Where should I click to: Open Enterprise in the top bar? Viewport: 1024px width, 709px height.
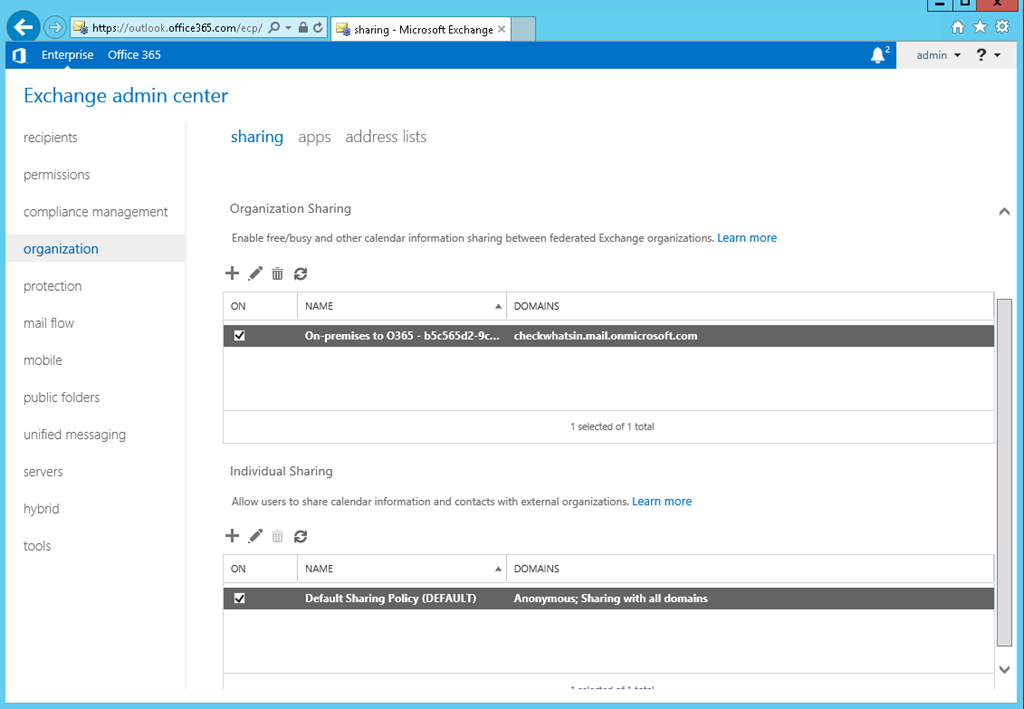[67, 55]
